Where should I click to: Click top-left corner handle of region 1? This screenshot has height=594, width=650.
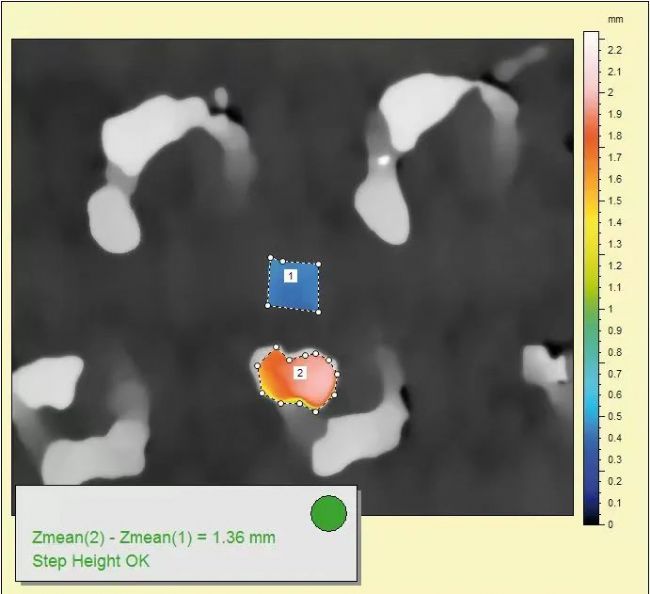270,258
